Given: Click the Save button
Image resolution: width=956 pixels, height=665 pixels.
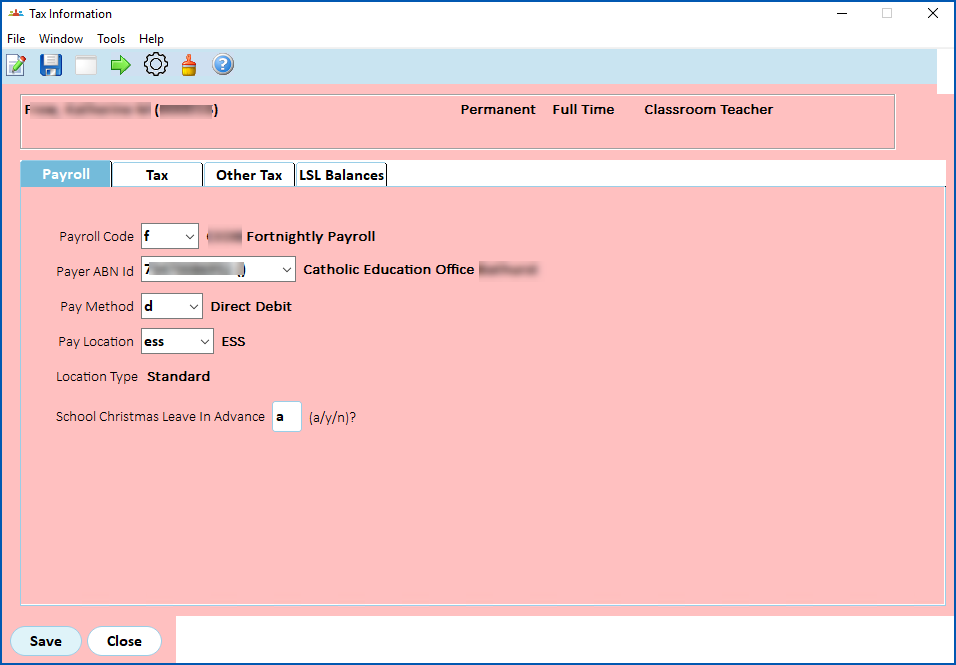Looking at the screenshot, I should coord(46,641).
